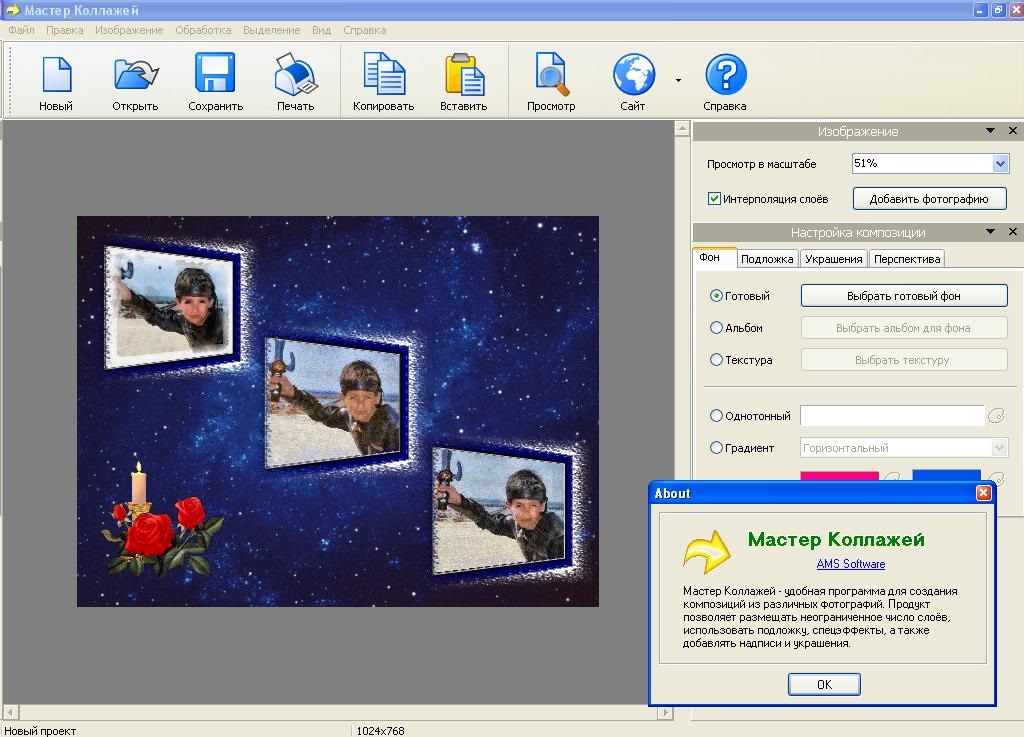Open the Обработка menu
This screenshot has width=1024, height=737.
pos(203,30)
